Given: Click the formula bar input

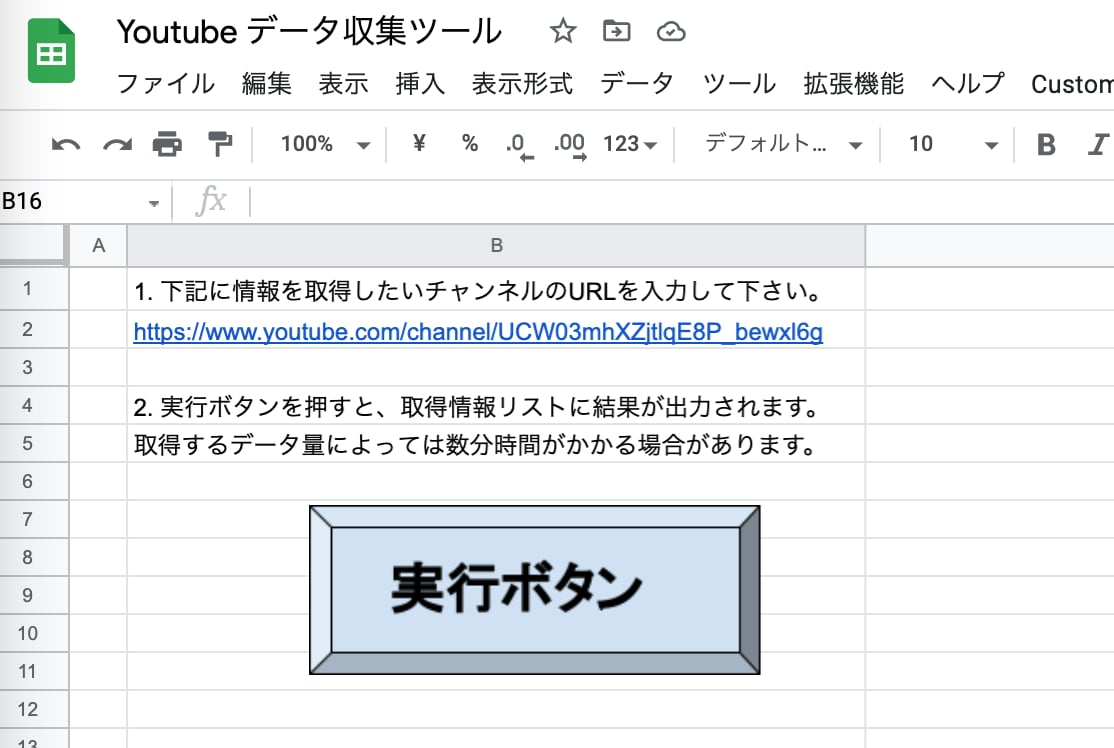Looking at the screenshot, I should click(x=682, y=202).
